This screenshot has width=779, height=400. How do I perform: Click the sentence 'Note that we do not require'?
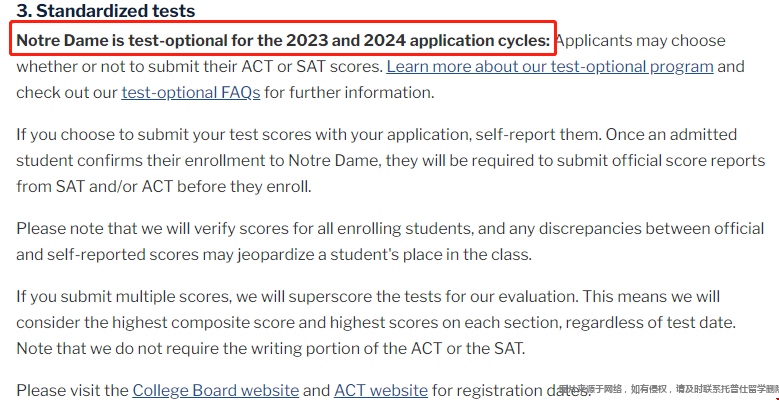pos(270,348)
